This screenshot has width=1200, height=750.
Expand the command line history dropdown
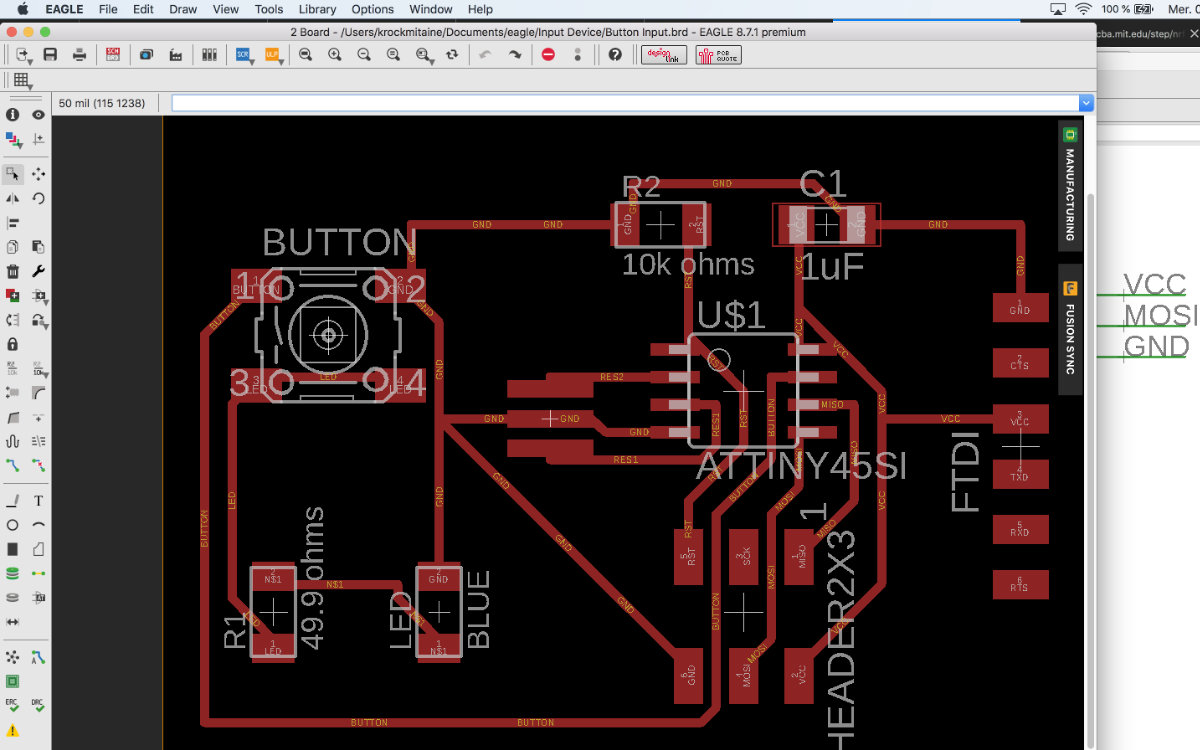tap(1086, 103)
